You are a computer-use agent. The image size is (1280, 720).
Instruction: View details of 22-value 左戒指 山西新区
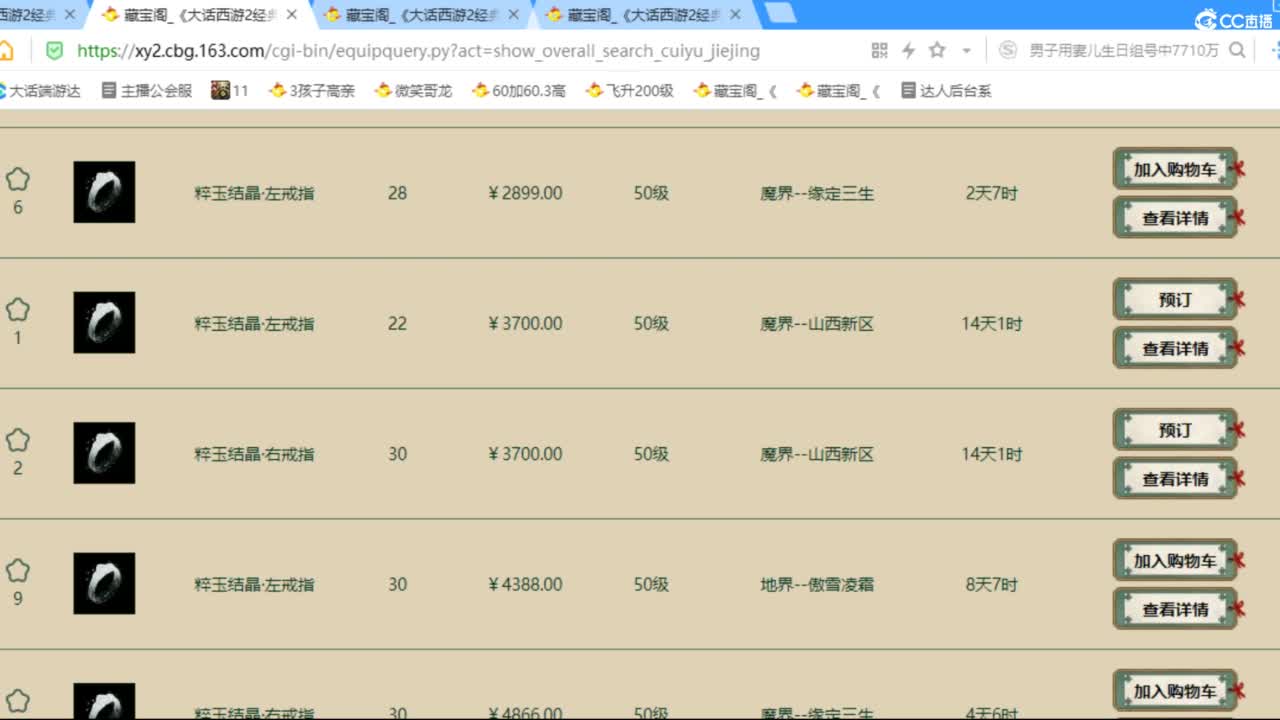click(1175, 348)
